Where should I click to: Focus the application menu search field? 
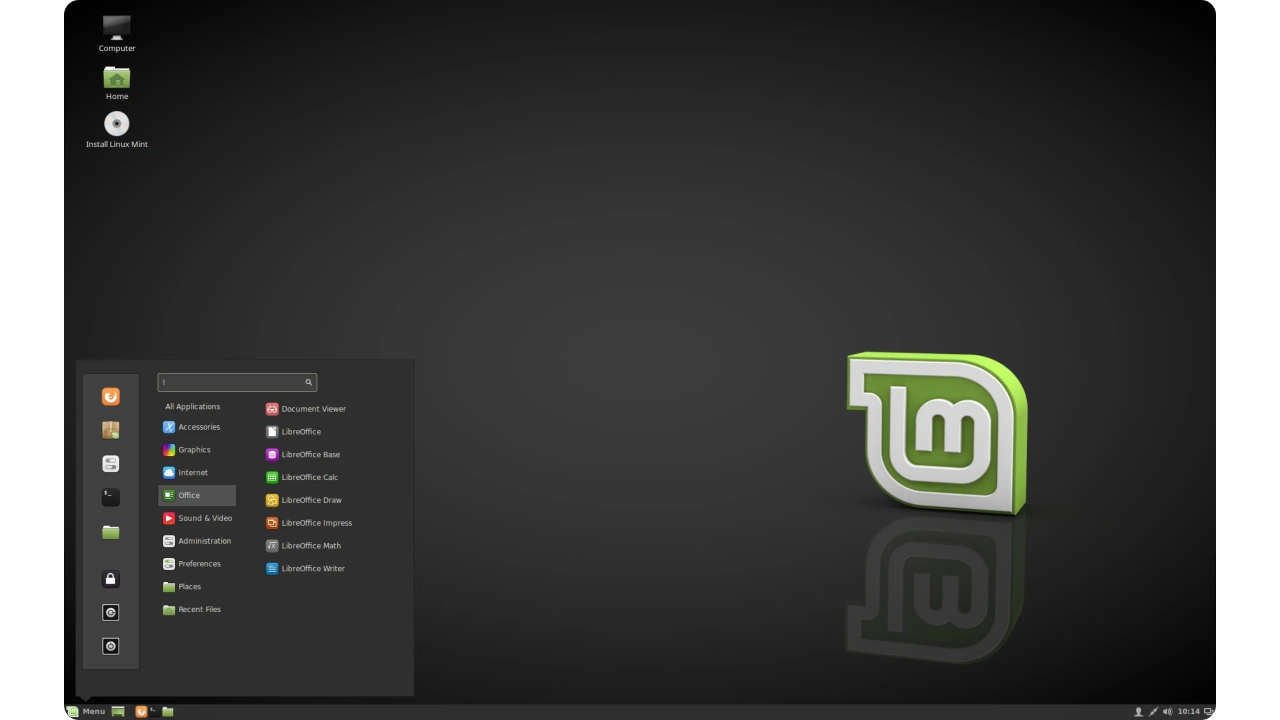tap(237, 382)
